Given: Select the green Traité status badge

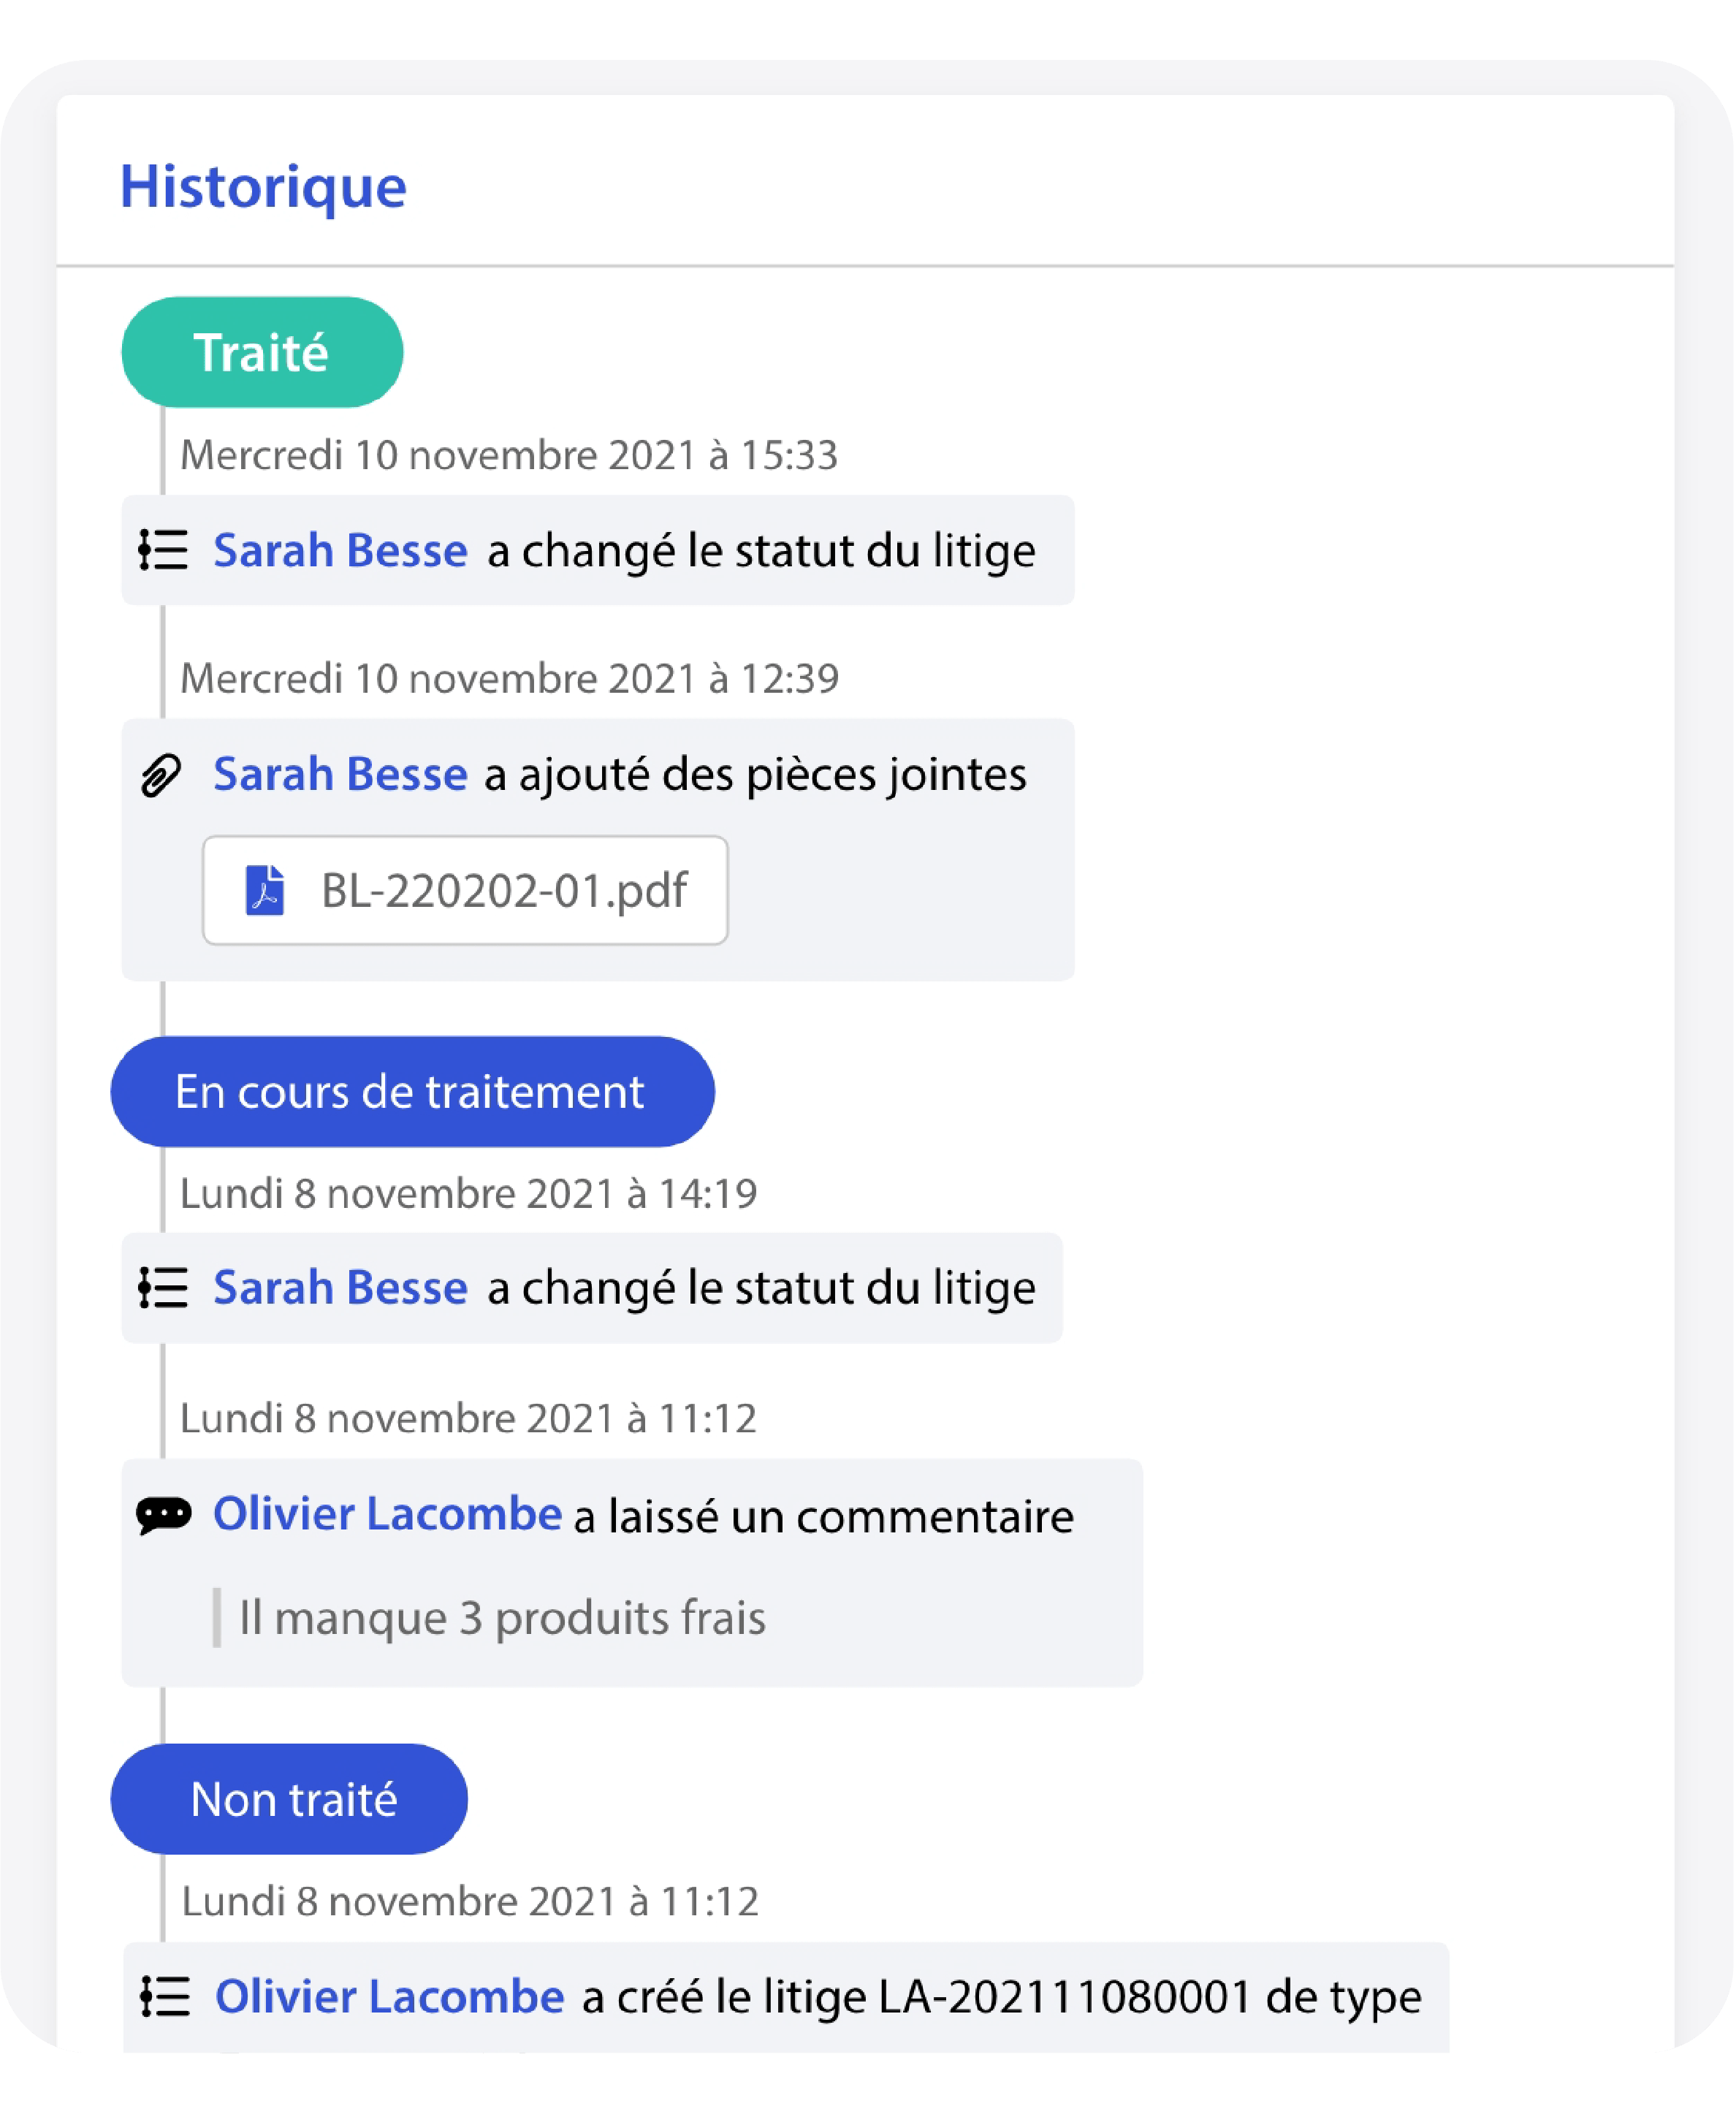Looking at the screenshot, I should pos(262,352).
